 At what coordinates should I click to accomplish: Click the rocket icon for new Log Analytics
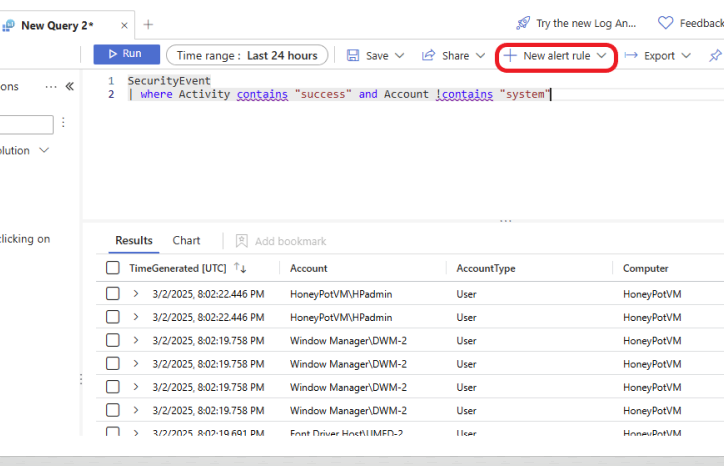pyautogui.click(x=523, y=23)
